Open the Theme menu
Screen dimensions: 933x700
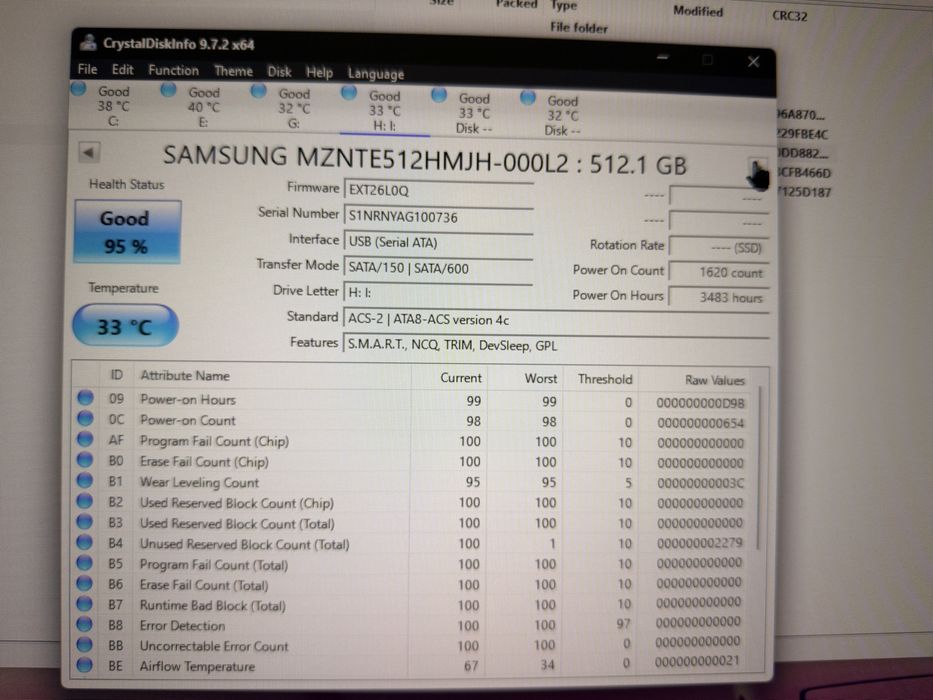click(233, 71)
